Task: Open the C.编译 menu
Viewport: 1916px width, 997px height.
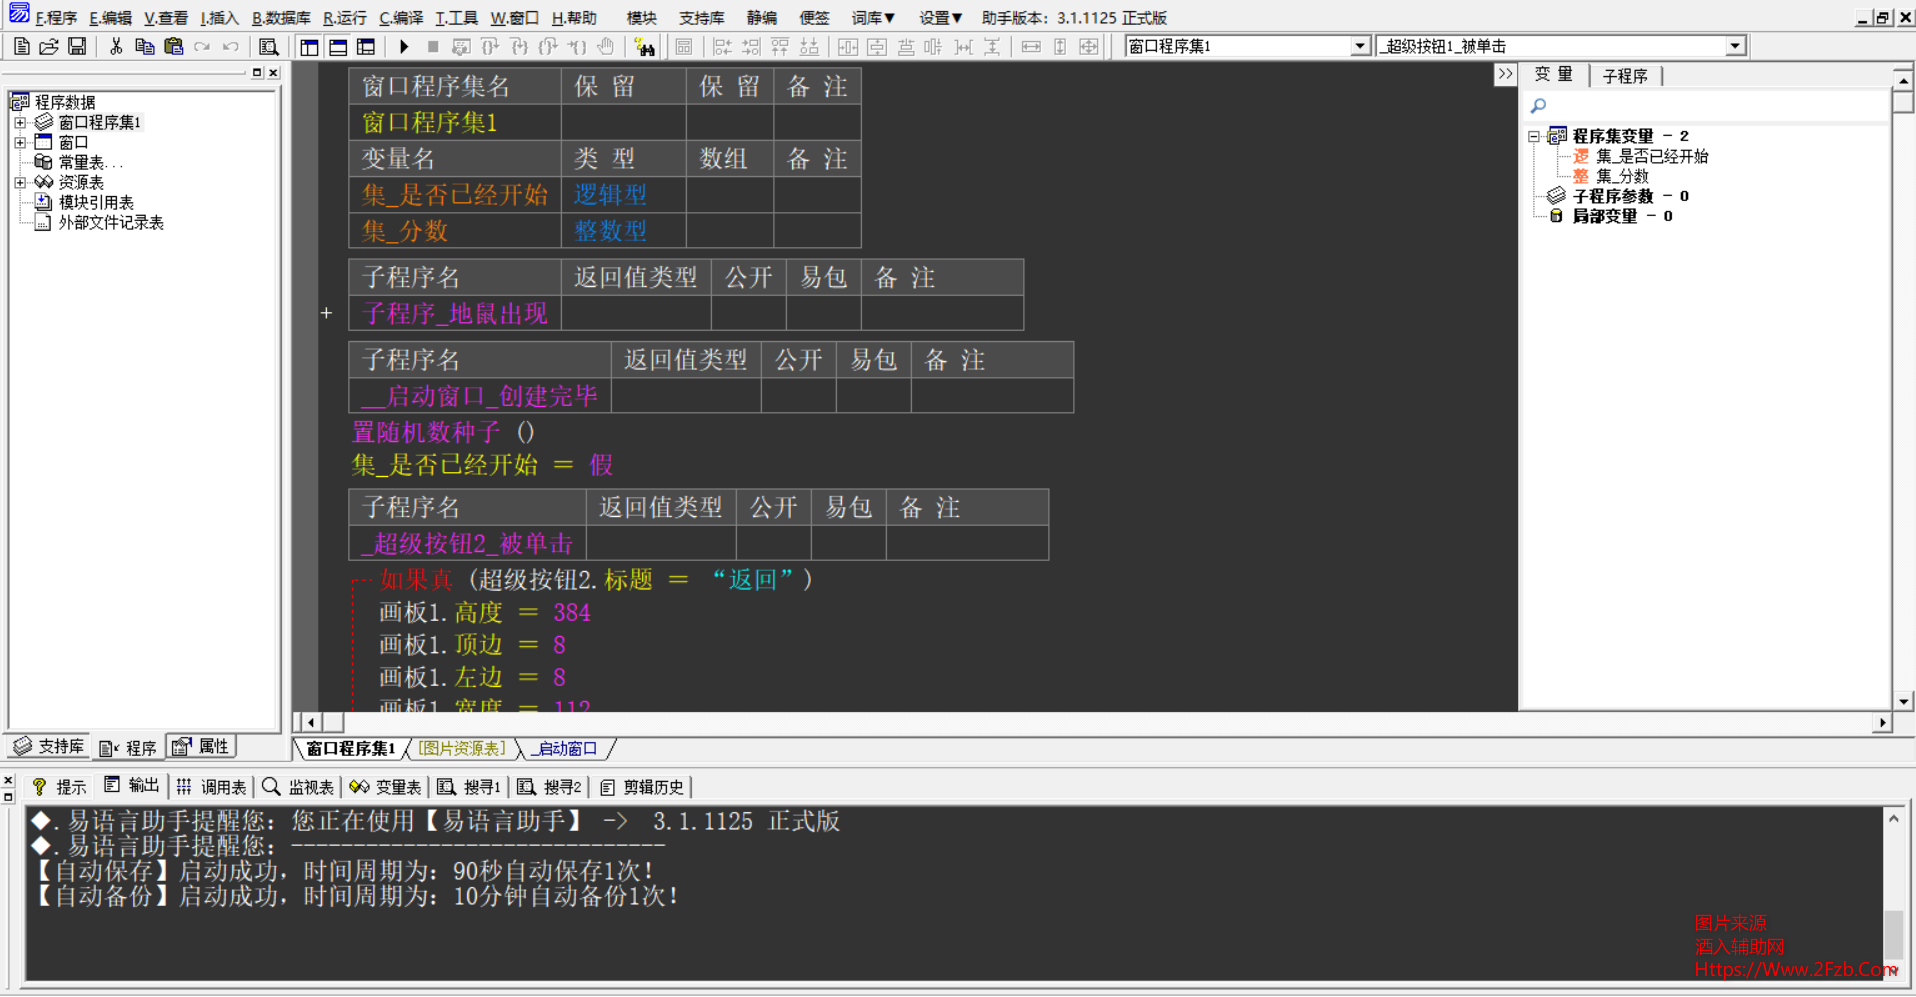Action: pyautogui.click(x=401, y=17)
